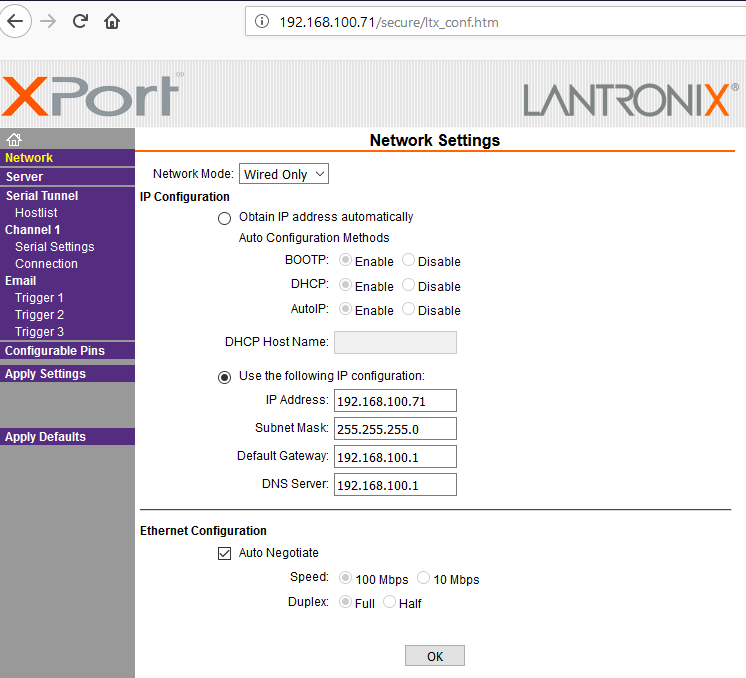Select Half duplex
The width and height of the screenshot is (746, 678).
389,602
